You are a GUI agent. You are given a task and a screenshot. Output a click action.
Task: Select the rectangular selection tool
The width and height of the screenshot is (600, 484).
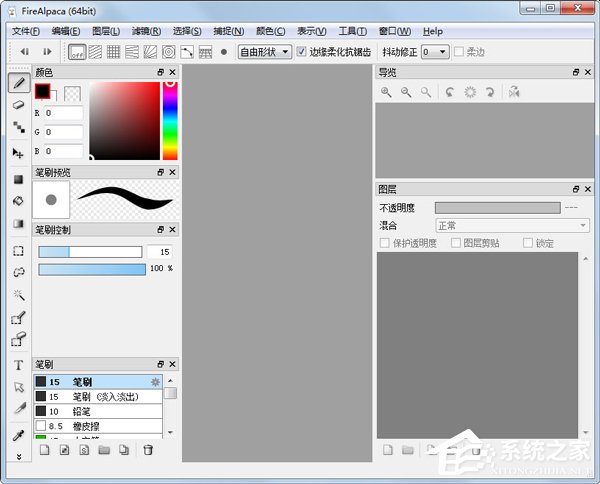point(18,250)
